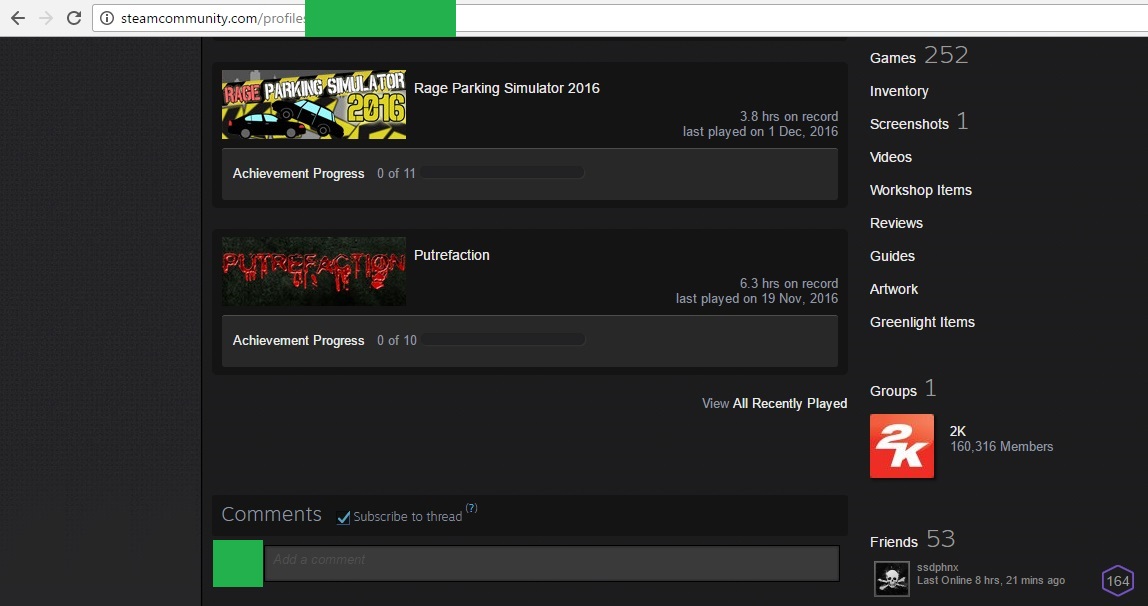Click the '0 of 11' achievement count
The image size is (1148, 606).
coord(396,173)
